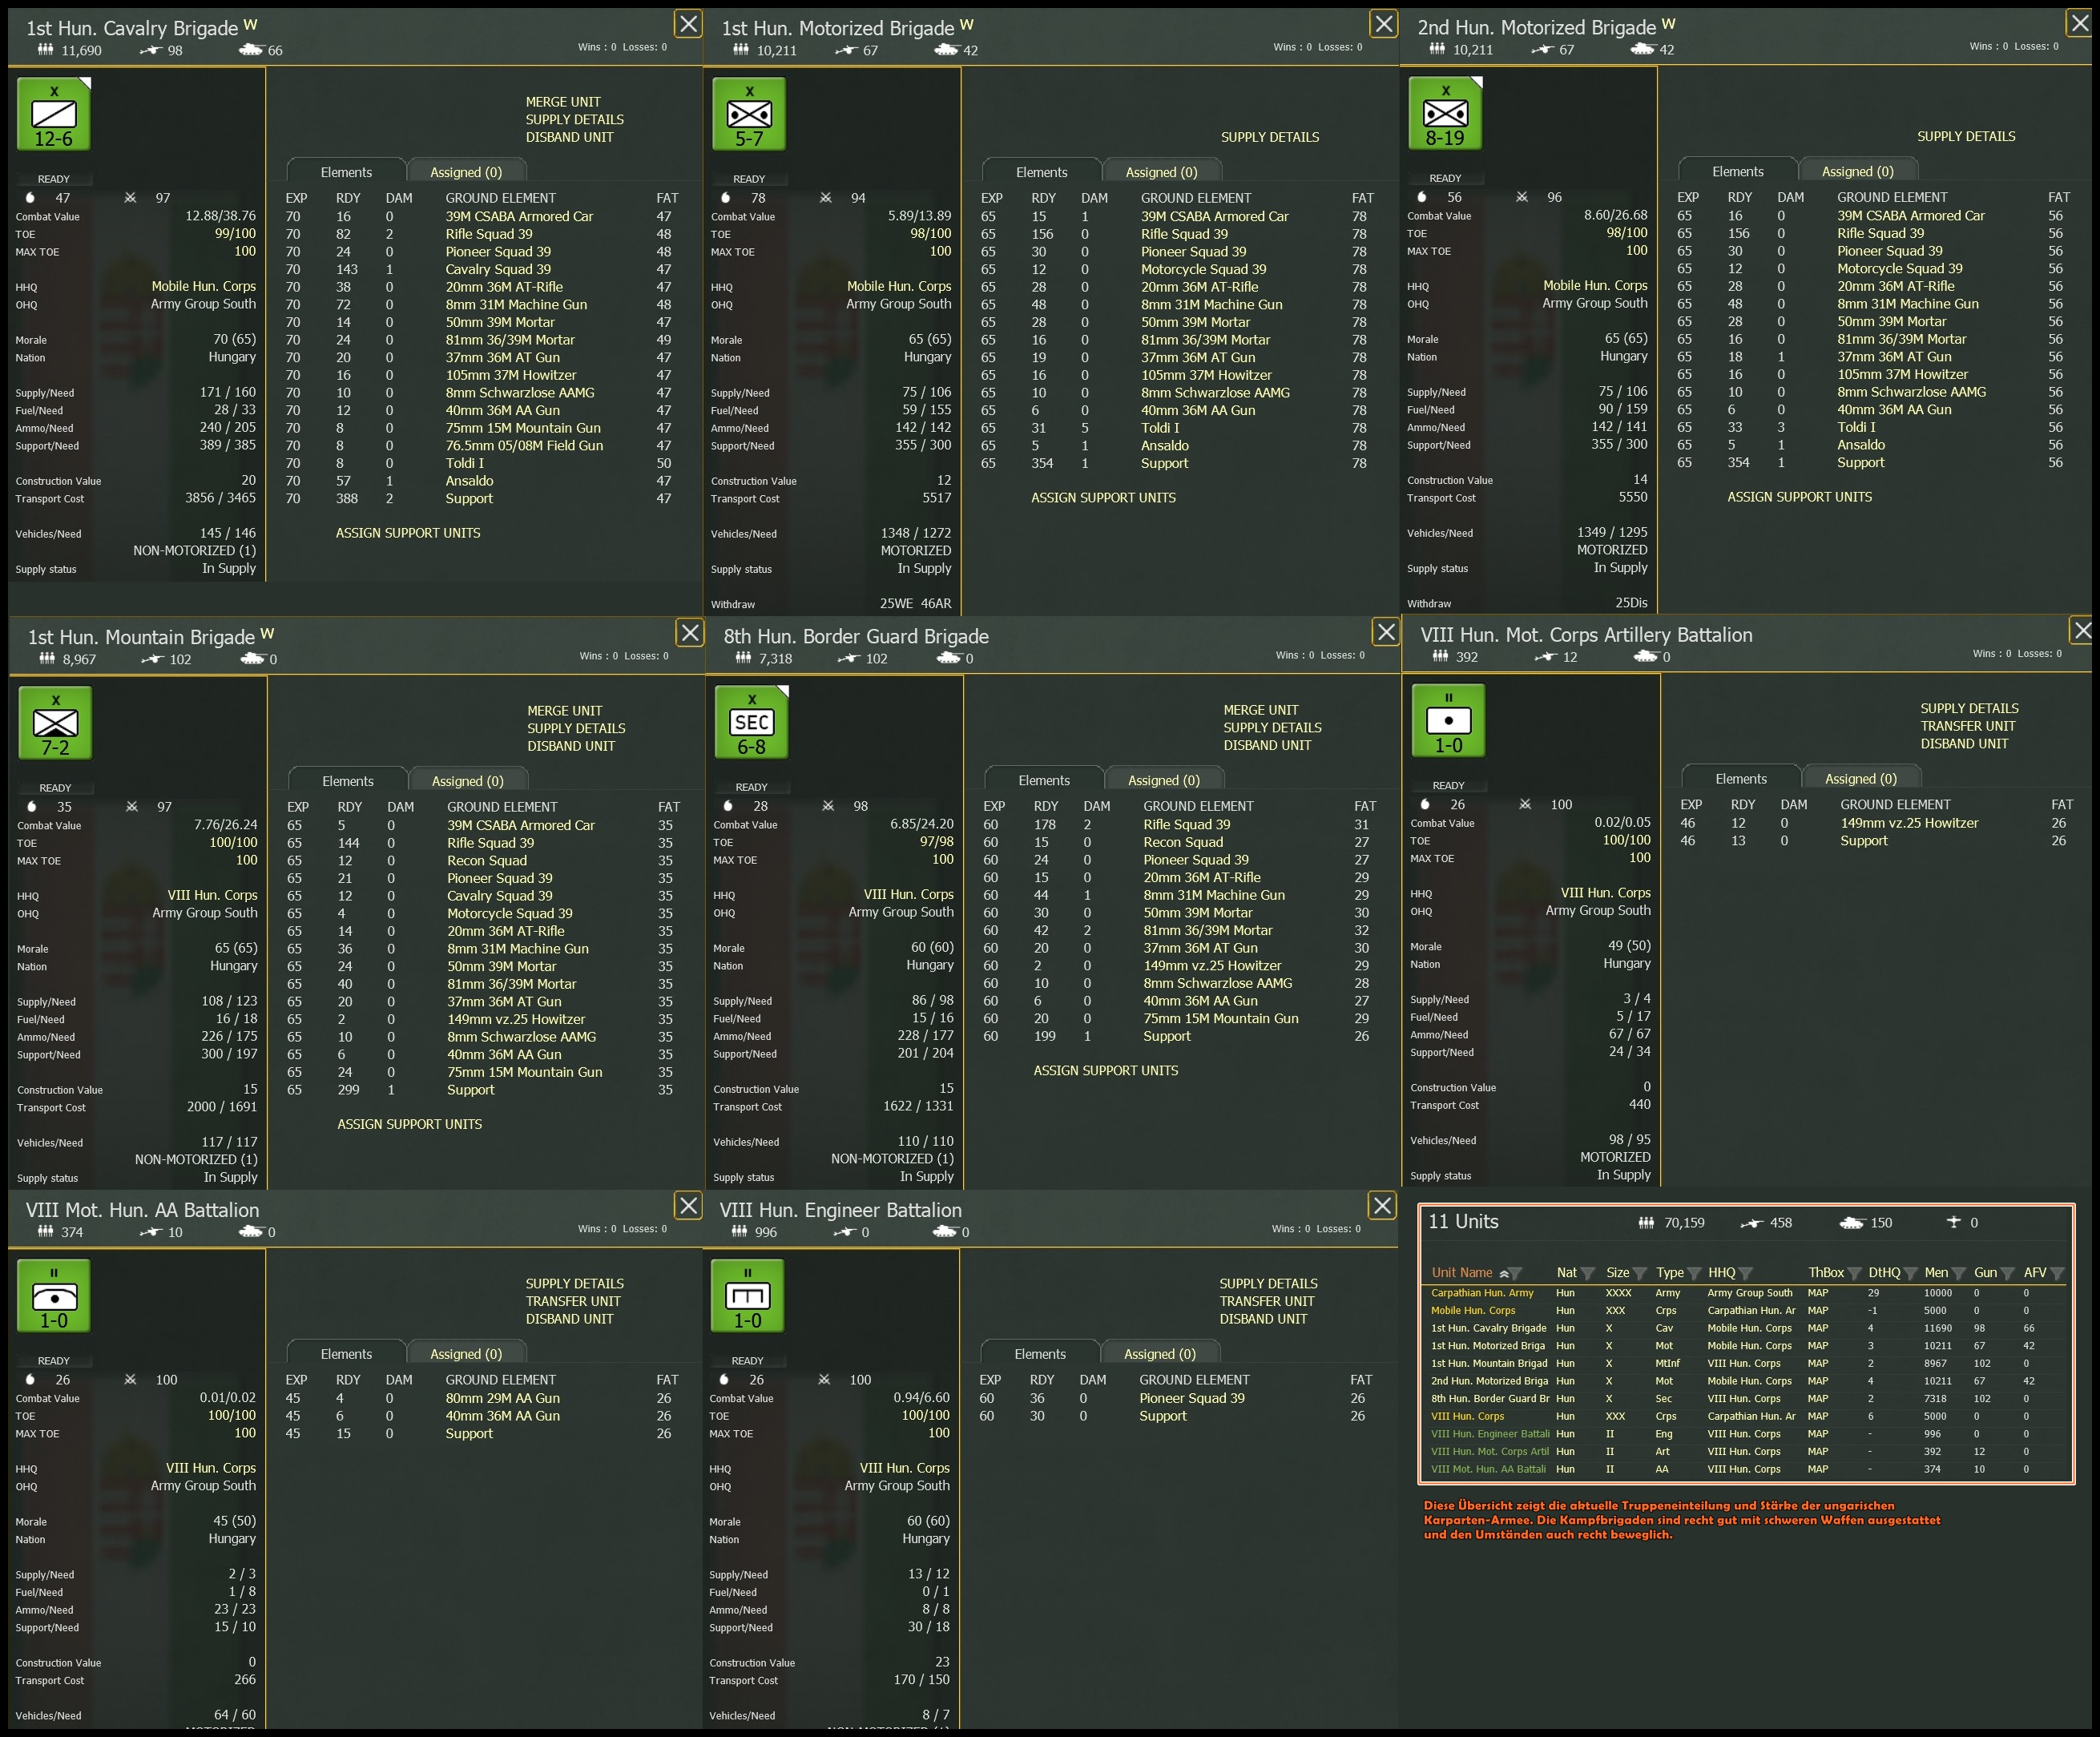Click the 2nd Hun. Motorized Brigade 8-19 counter
Image resolution: width=2100 pixels, height=1737 pixels.
click(x=1445, y=113)
